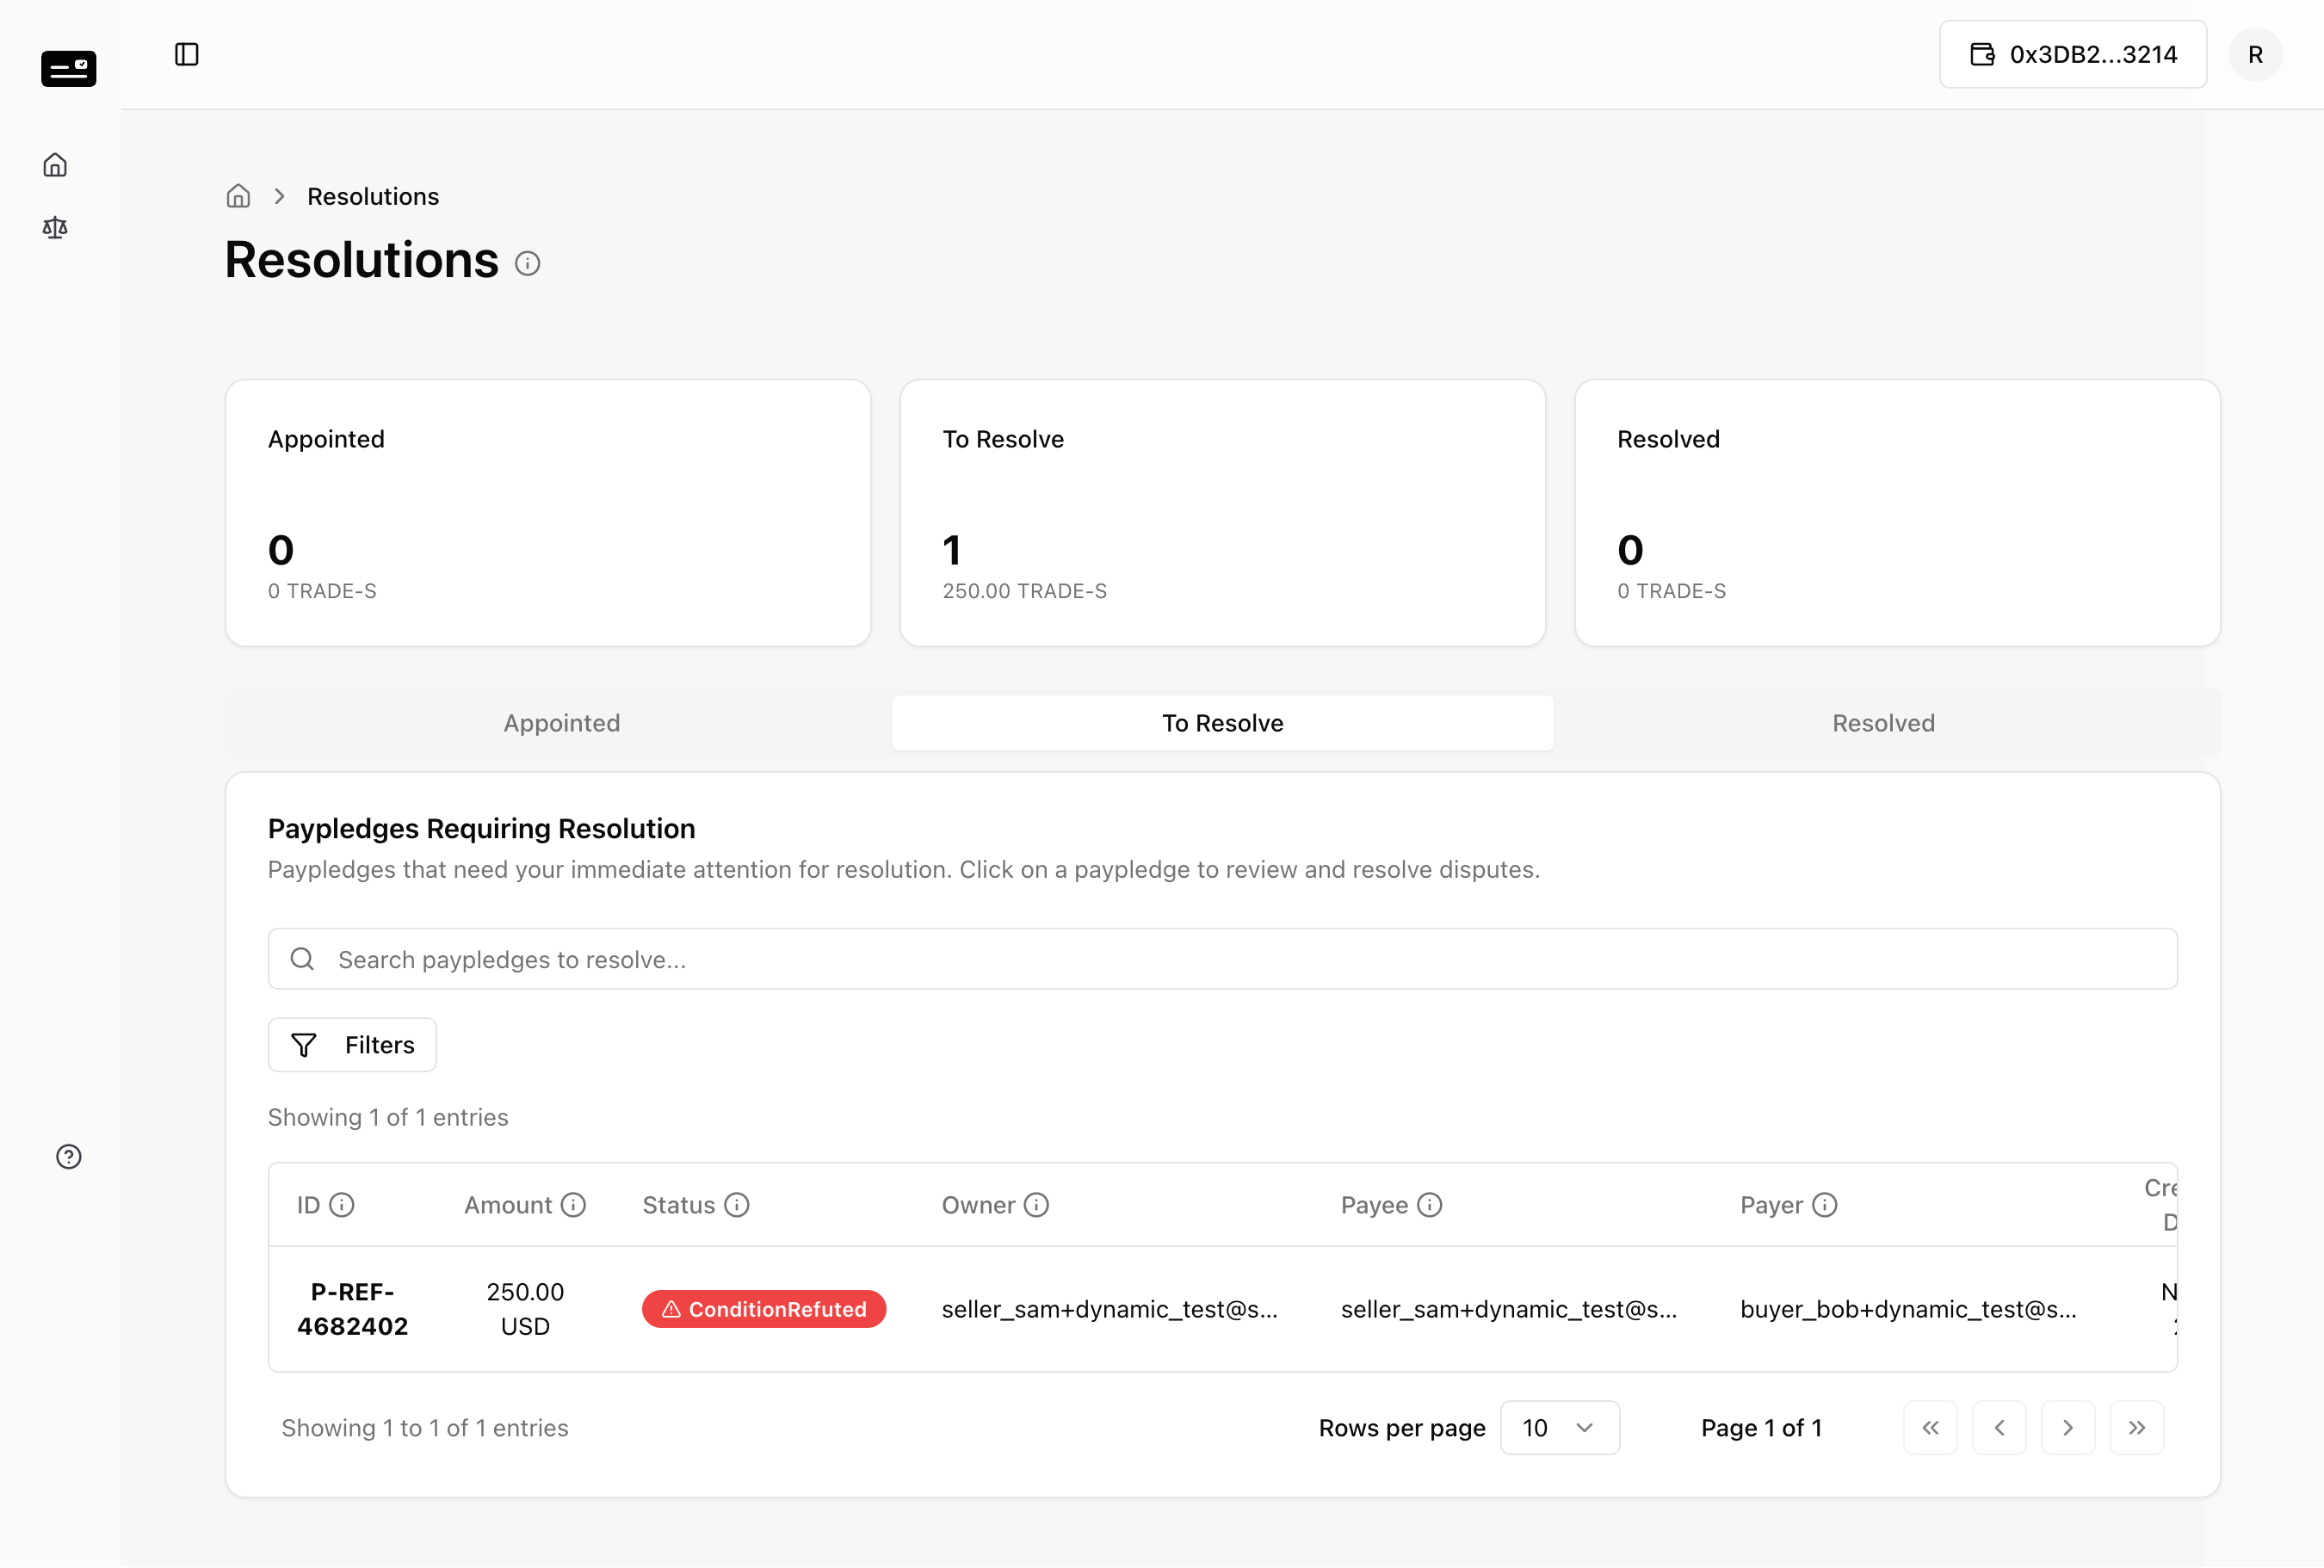Click the info icon beside Resolutions title
The image size is (2324, 1568).
tap(528, 263)
